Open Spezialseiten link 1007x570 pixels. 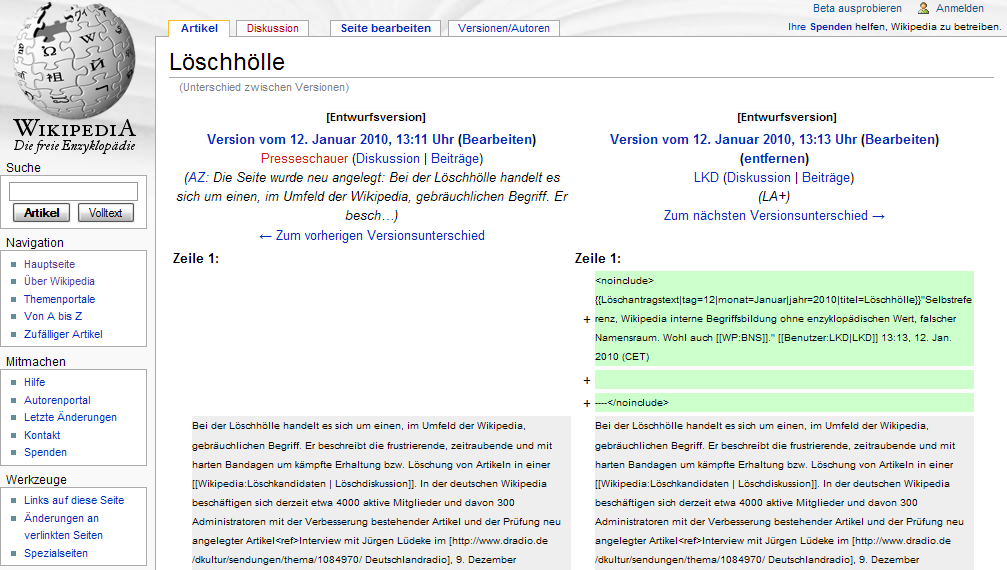point(56,553)
